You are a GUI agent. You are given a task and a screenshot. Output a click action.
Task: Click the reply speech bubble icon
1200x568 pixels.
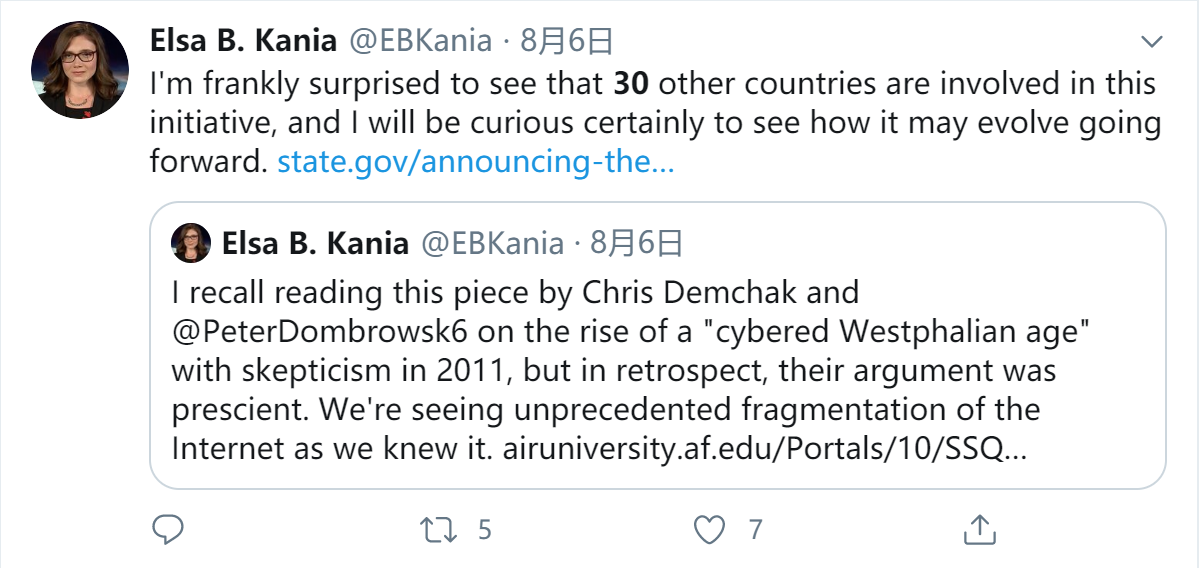[x=167, y=529]
